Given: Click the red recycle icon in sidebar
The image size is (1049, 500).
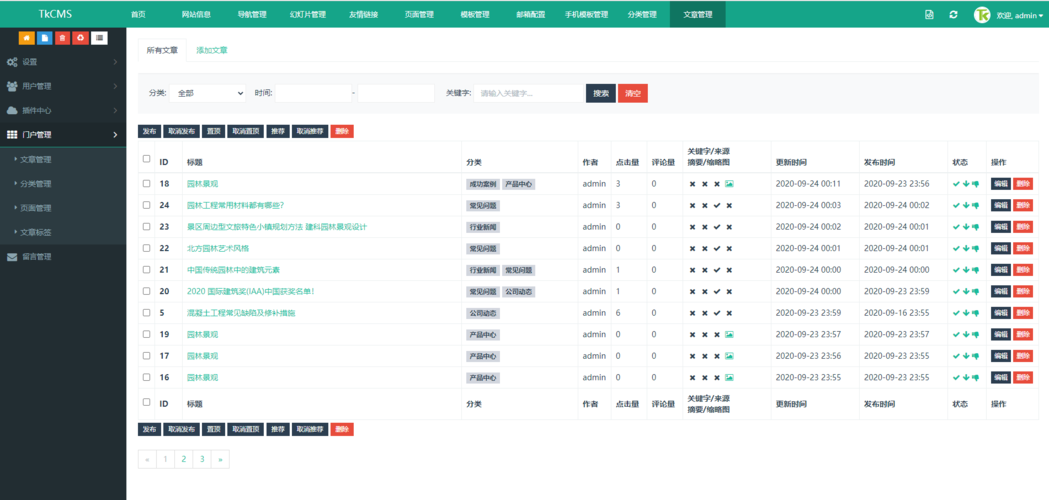Looking at the screenshot, I should [81, 38].
